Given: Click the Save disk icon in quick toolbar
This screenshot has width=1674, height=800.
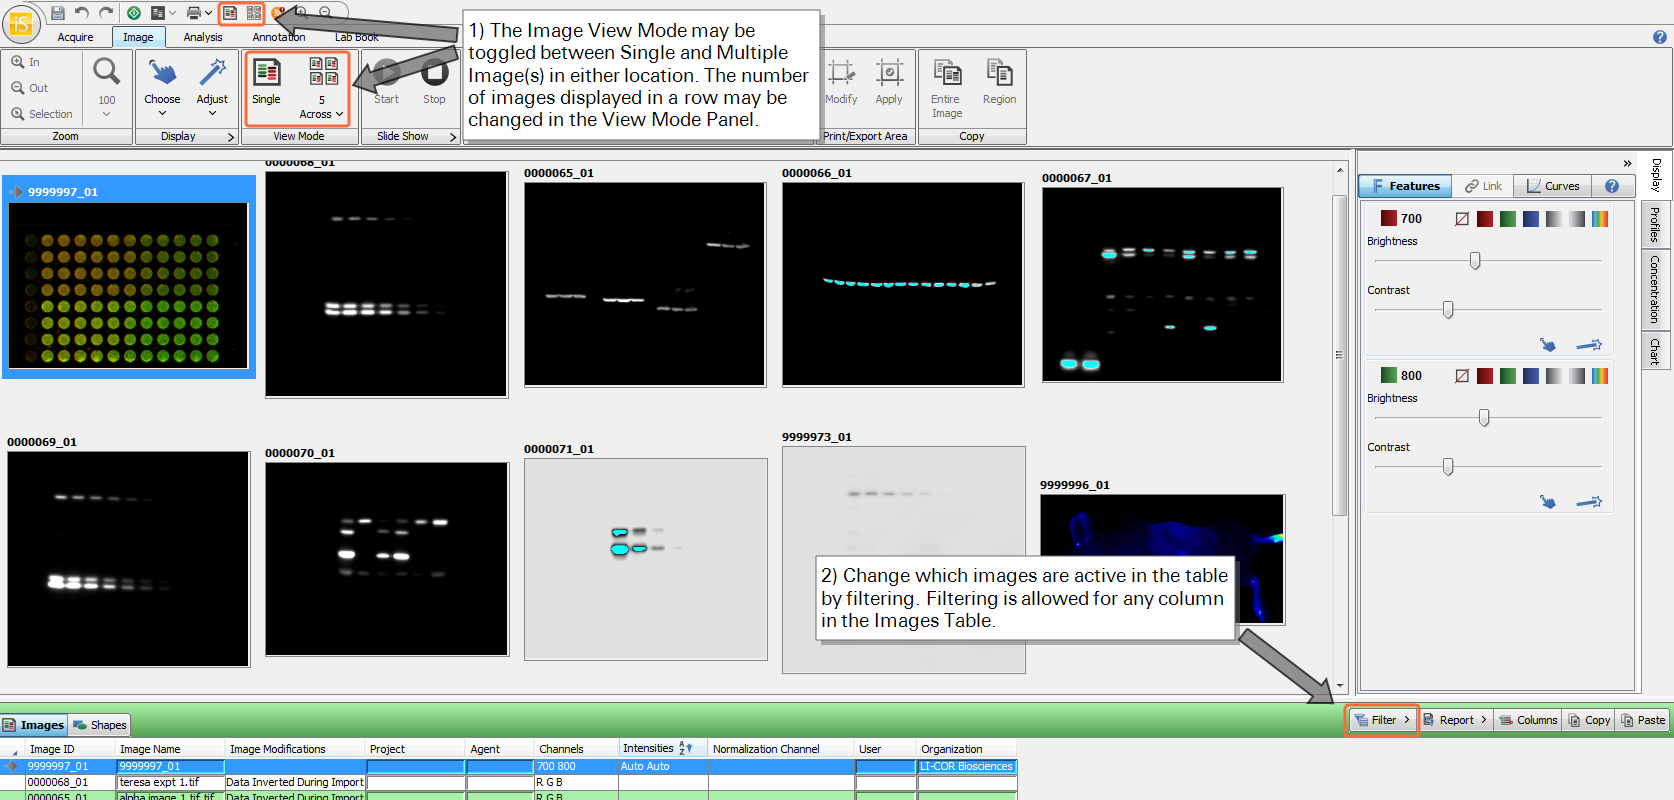Looking at the screenshot, I should coord(58,13).
